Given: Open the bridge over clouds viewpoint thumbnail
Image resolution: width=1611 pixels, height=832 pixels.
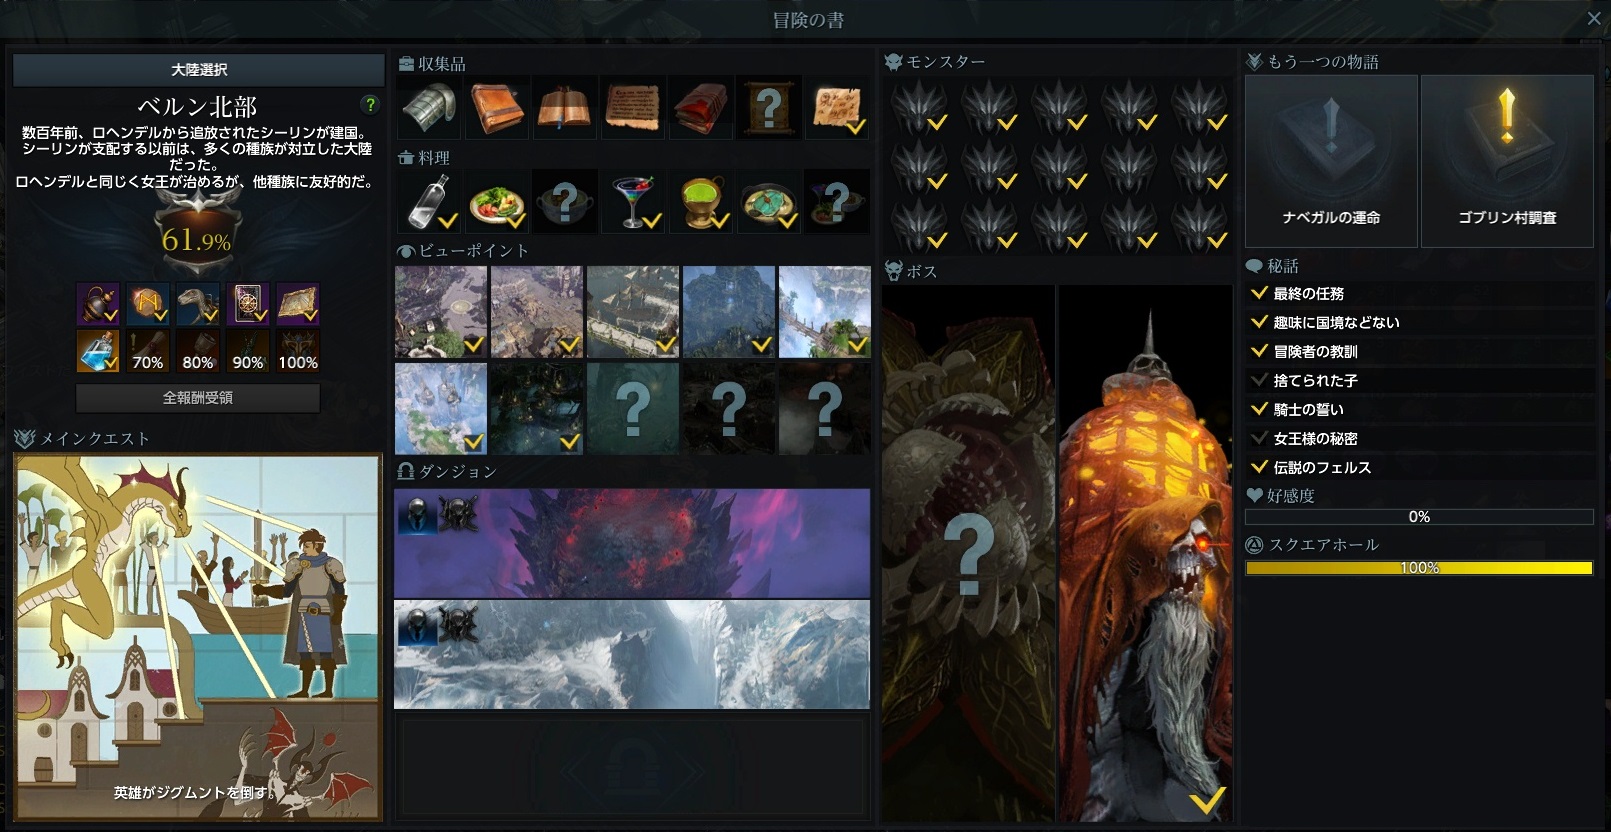Looking at the screenshot, I should (x=825, y=312).
